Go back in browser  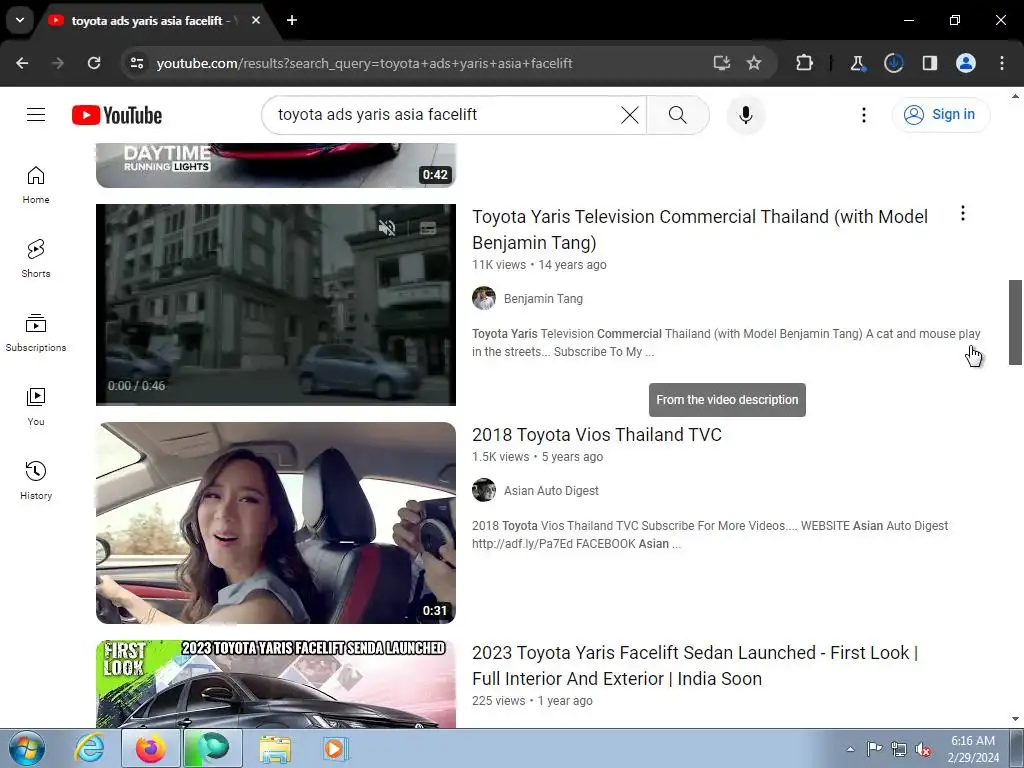[22, 63]
